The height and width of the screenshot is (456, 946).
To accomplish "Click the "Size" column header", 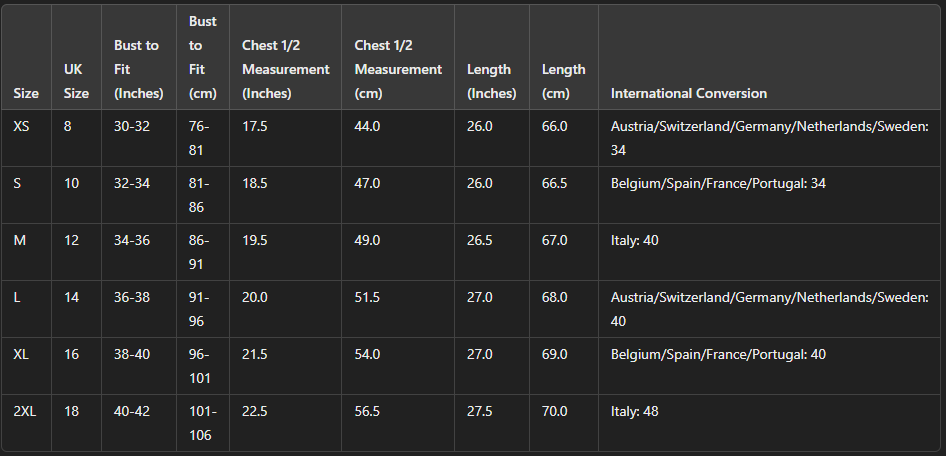I will click(27, 93).
